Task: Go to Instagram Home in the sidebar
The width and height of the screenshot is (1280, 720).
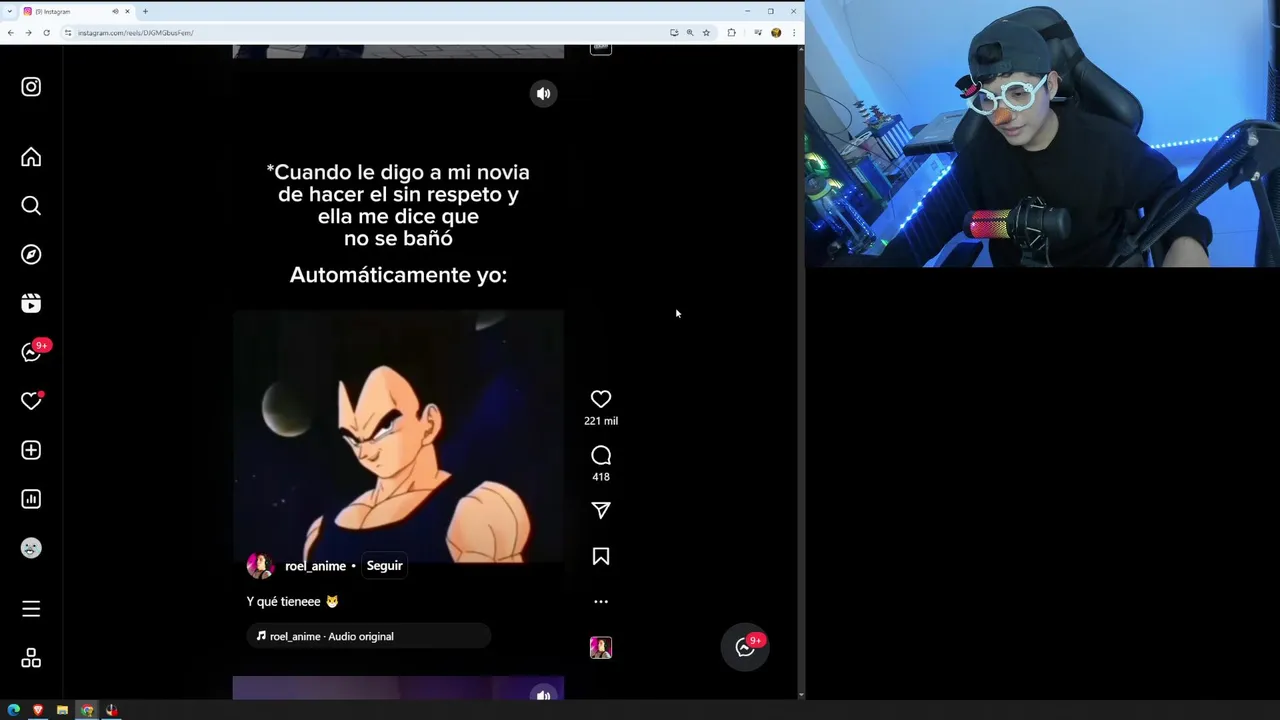Action: click(x=31, y=157)
